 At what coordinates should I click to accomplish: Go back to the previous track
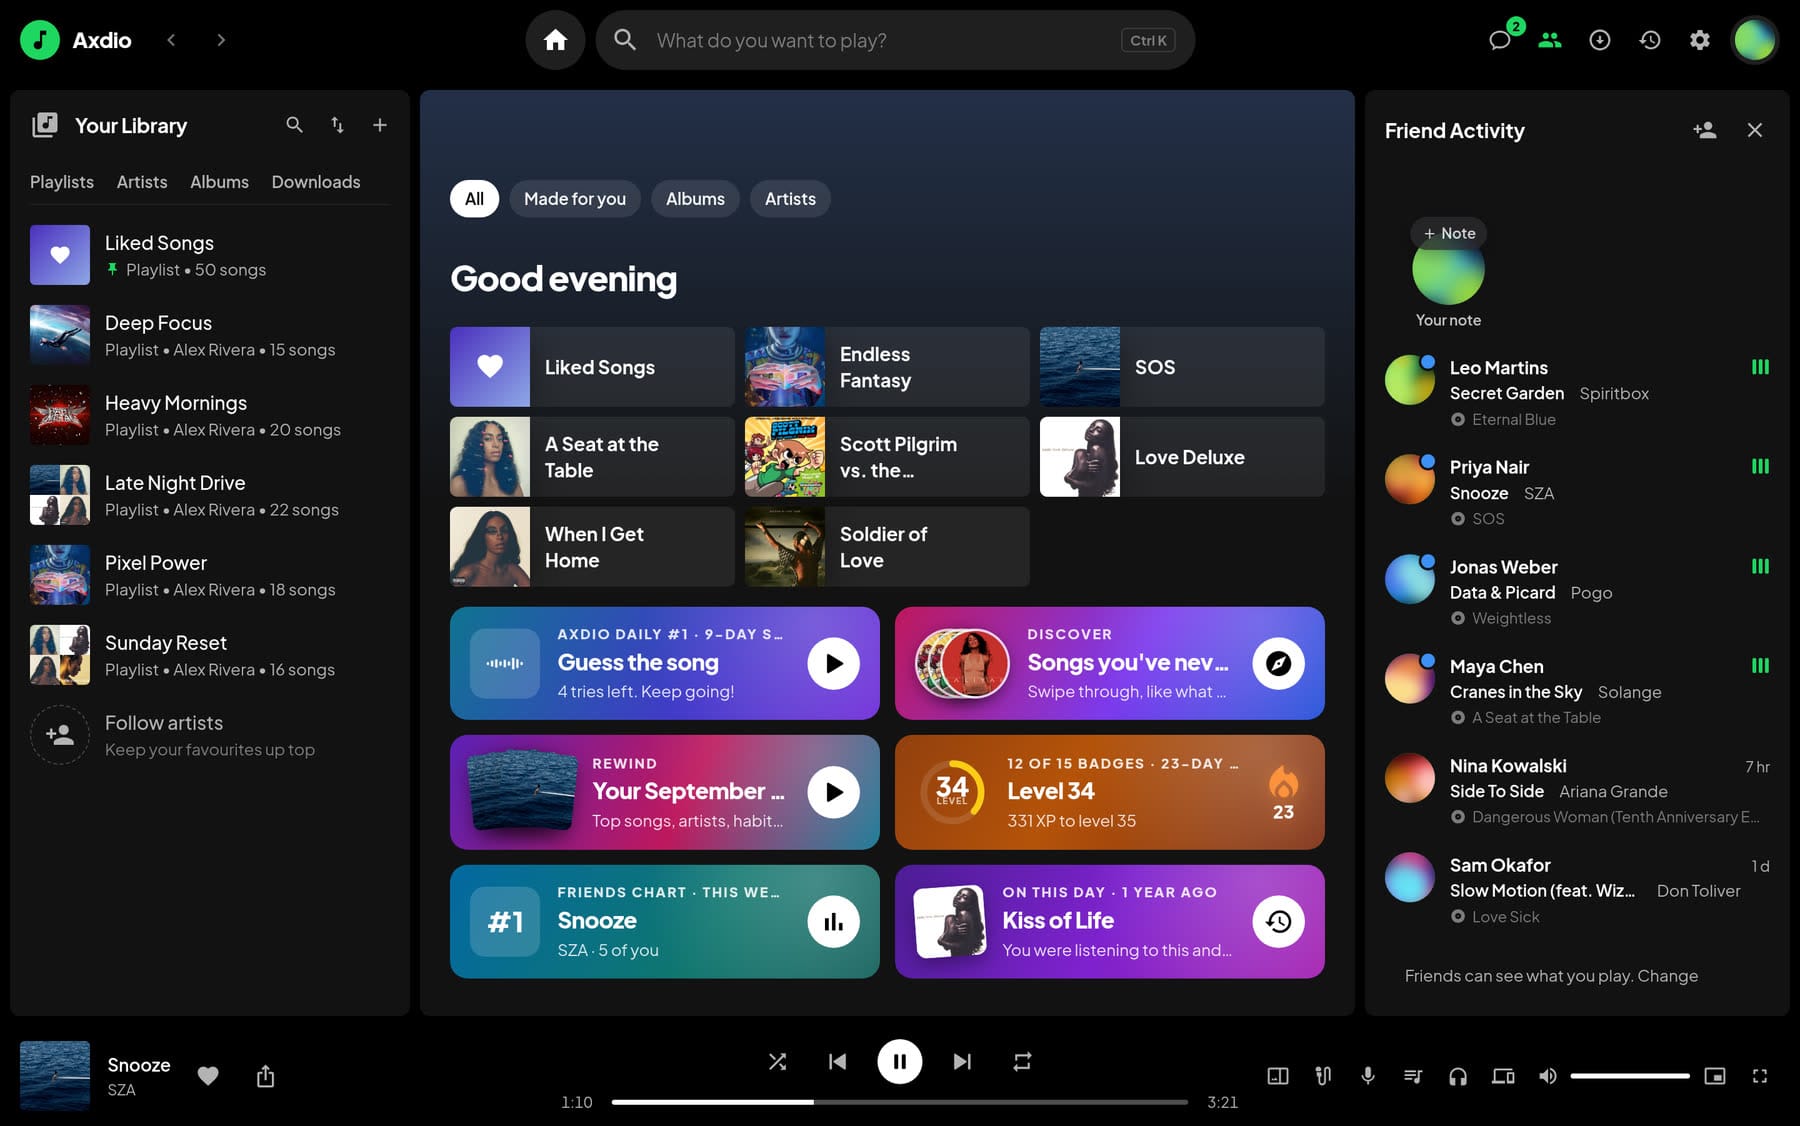click(x=838, y=1062)
